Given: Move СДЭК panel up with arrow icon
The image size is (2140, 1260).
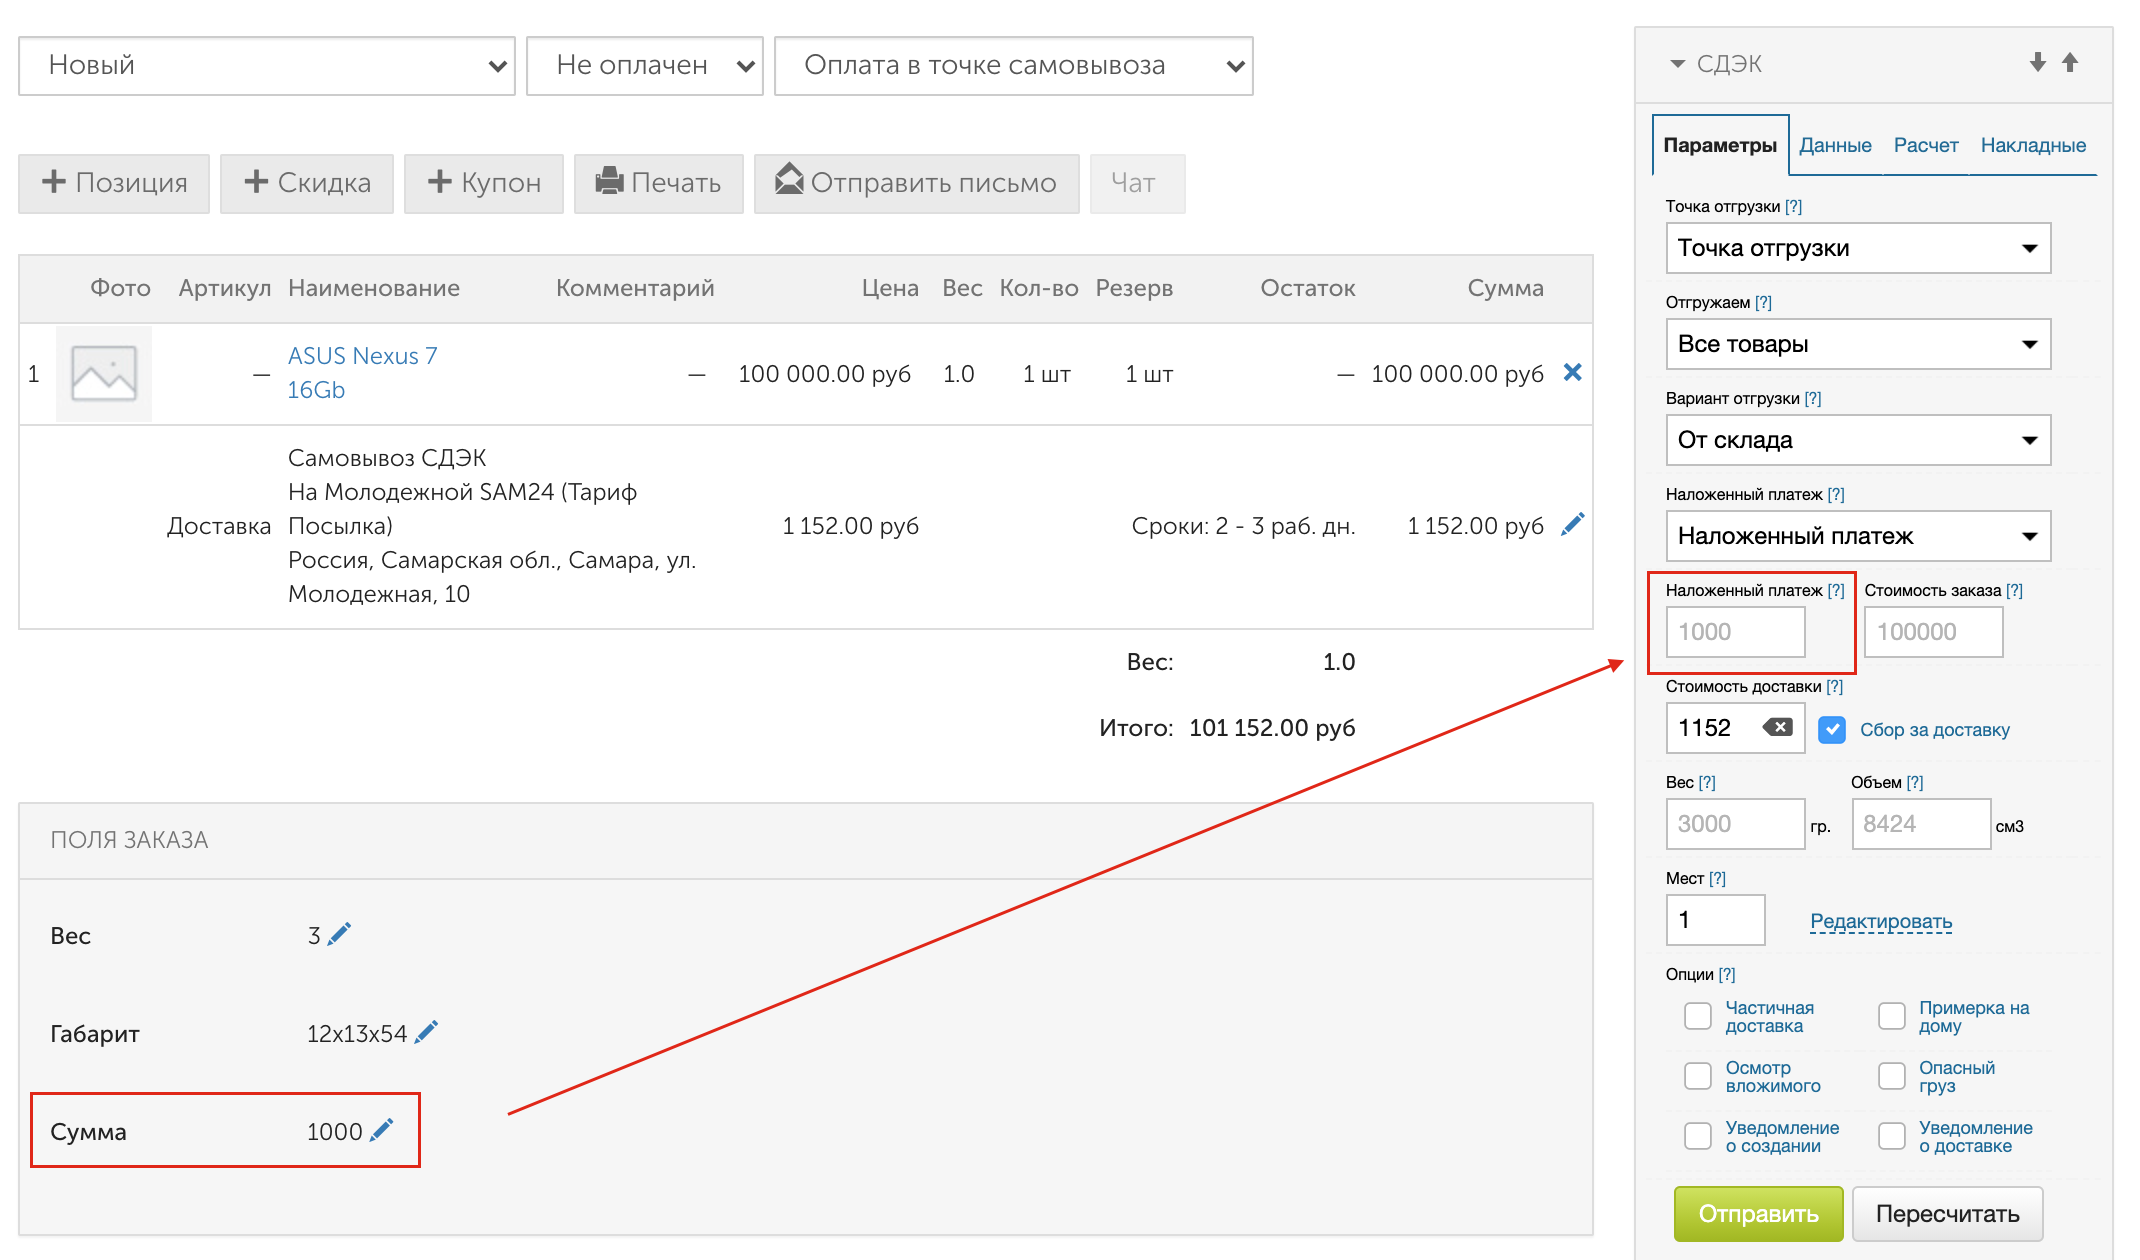Looking at the screenshot, I should pos(2070,63).
